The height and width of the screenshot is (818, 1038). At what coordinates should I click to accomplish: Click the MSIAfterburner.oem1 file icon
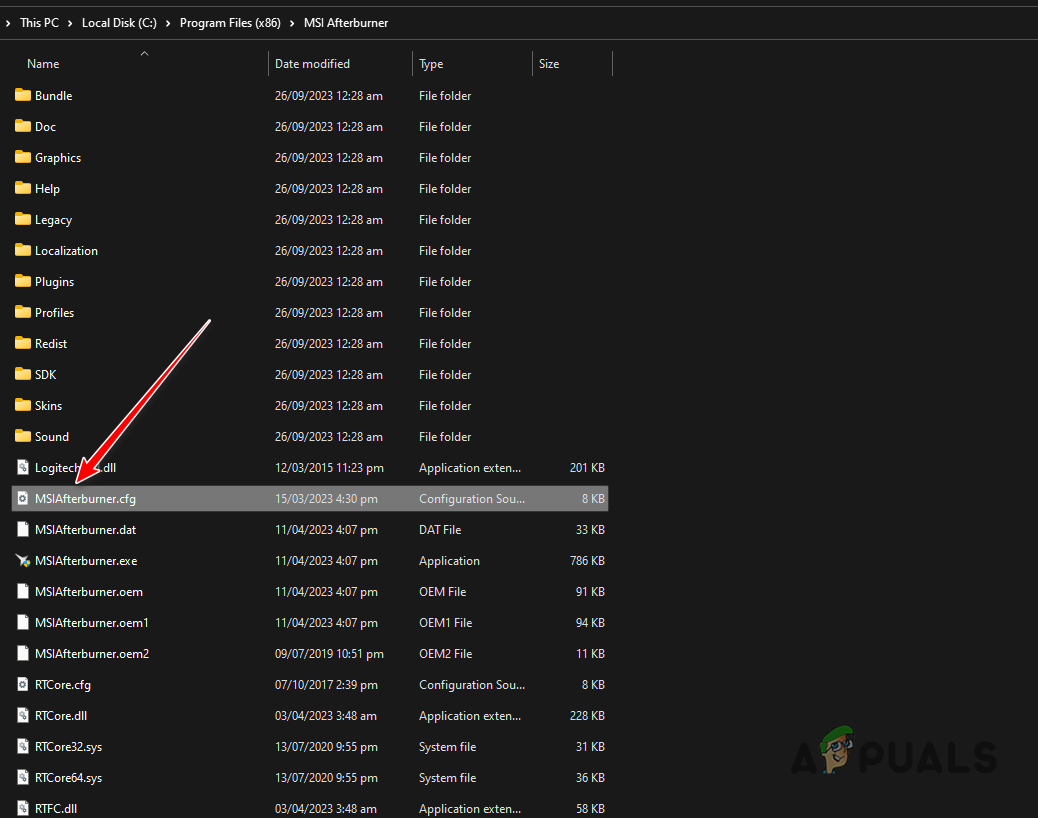click(23, 622)
